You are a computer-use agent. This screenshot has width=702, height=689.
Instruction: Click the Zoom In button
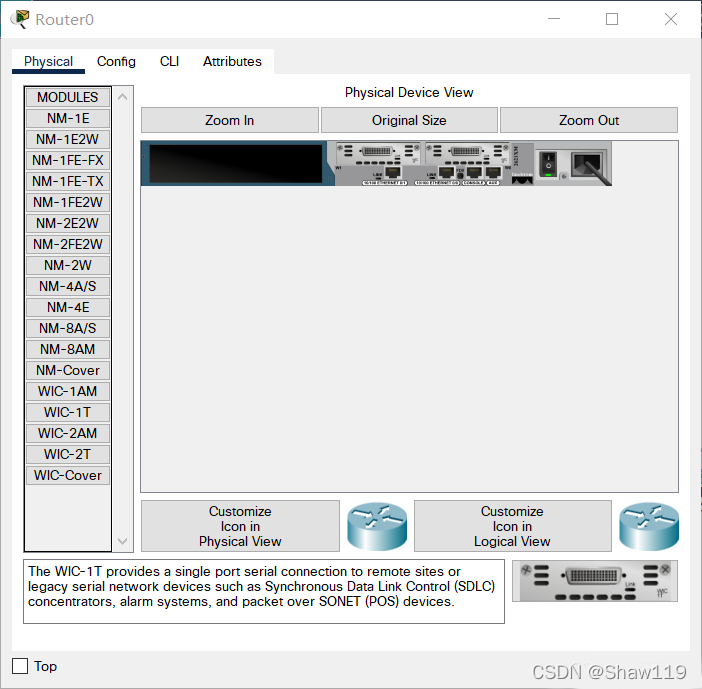230,120
